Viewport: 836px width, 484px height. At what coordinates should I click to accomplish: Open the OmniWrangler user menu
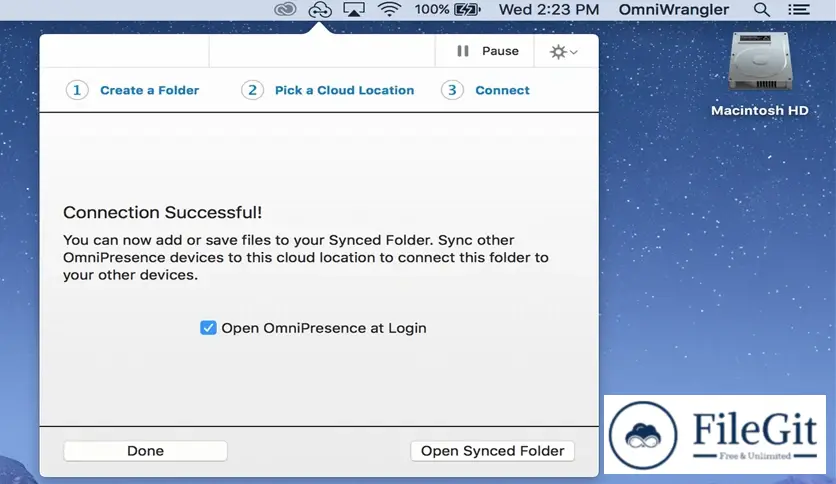[x=673, y=10]
